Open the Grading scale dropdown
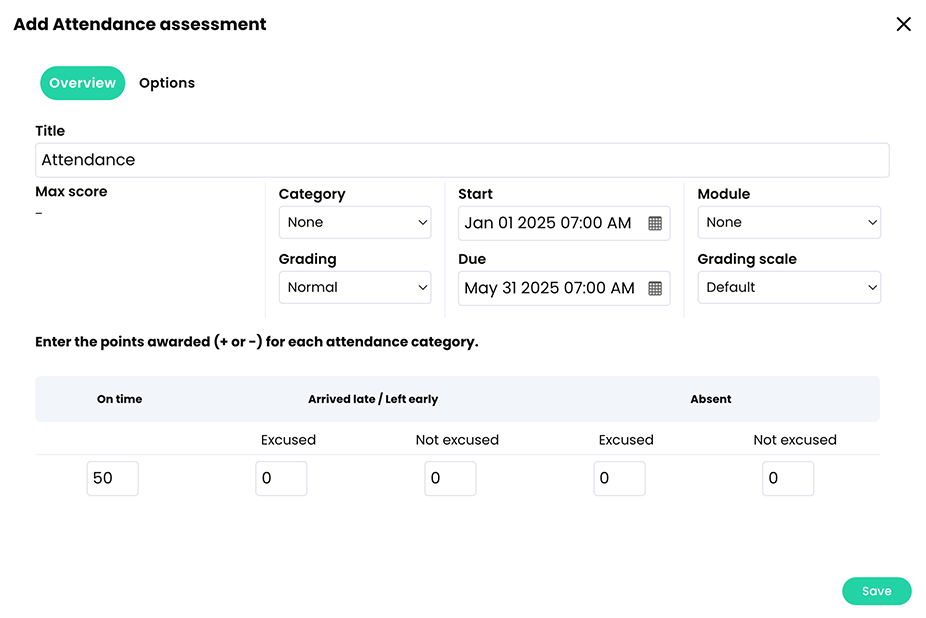The image size is (926, 618). point(789,288)
